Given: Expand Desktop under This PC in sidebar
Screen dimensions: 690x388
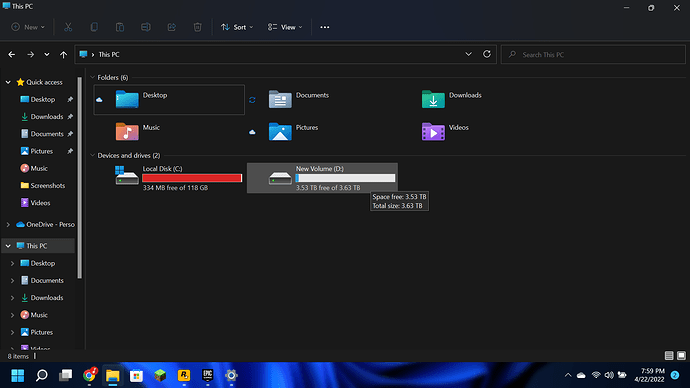Looking at the screenshot, I should (12, 263).
